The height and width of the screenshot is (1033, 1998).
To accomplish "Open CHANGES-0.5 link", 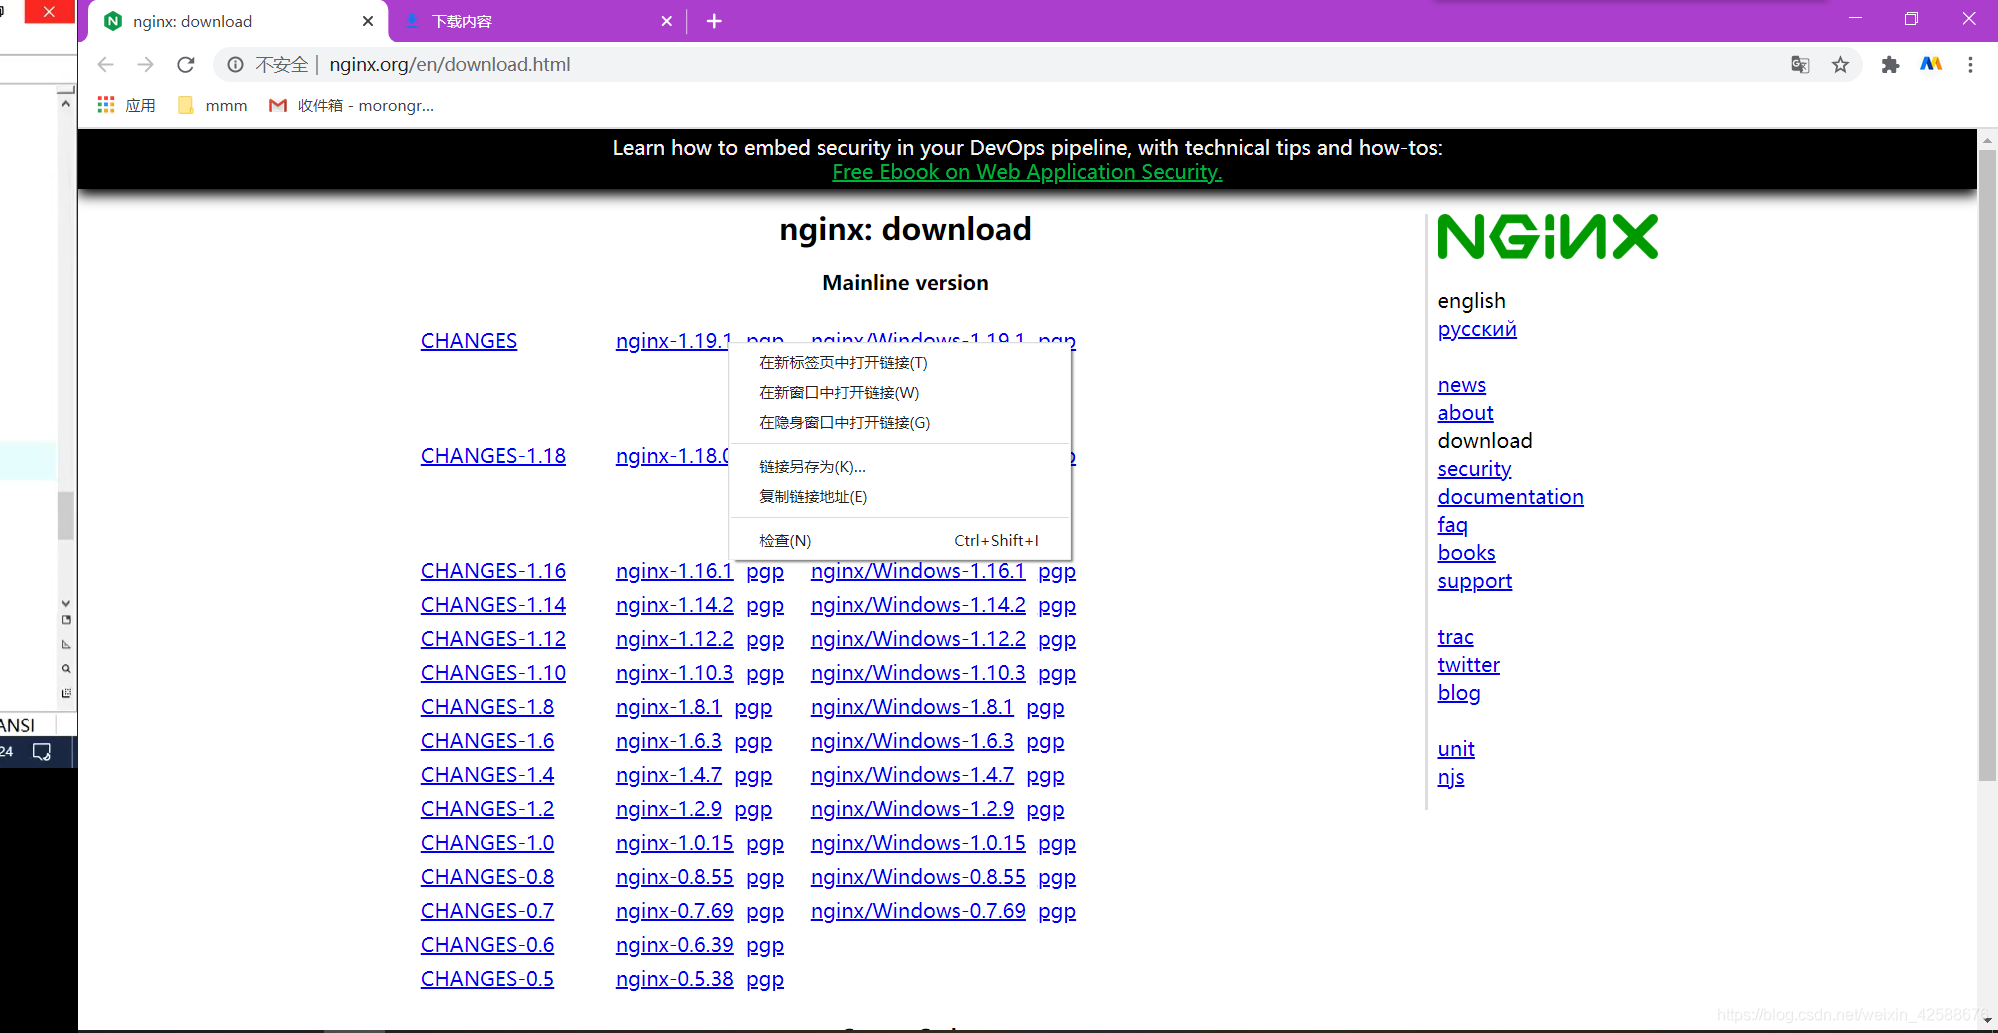I will [487, 979].
